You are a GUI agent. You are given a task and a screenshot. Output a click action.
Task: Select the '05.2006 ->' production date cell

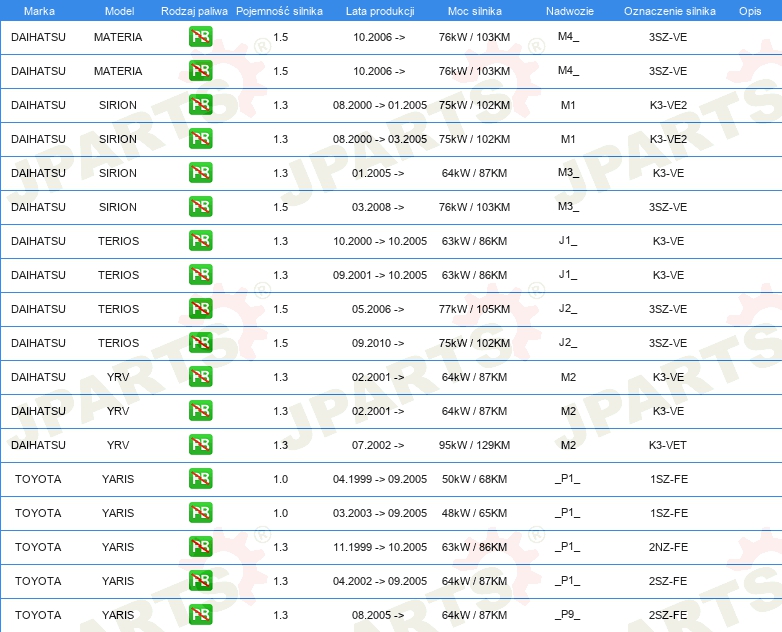click(378, 309)
